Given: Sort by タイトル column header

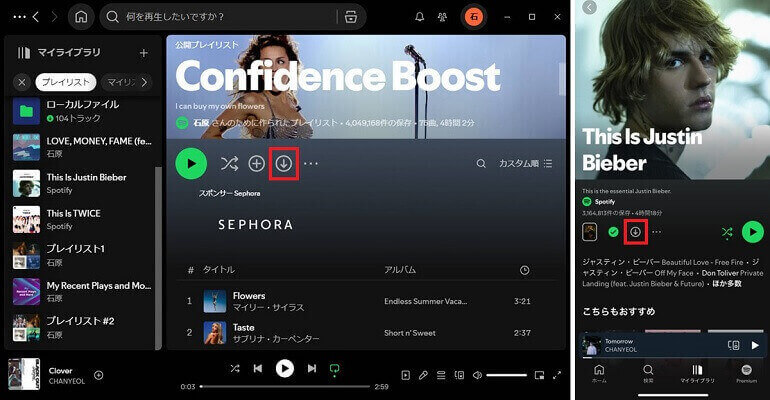Looking at the screenshot, I should coord(219,269).
